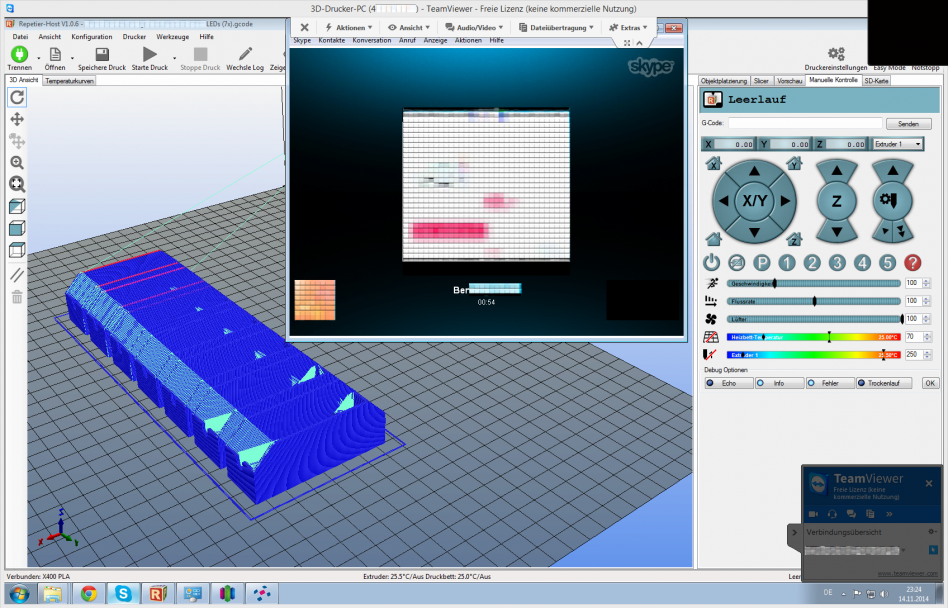The height and width of the screenshot is (608, 948).
Task: Open the TeamViewer Audio/Video dropdown
Action: tap(474, 27)
